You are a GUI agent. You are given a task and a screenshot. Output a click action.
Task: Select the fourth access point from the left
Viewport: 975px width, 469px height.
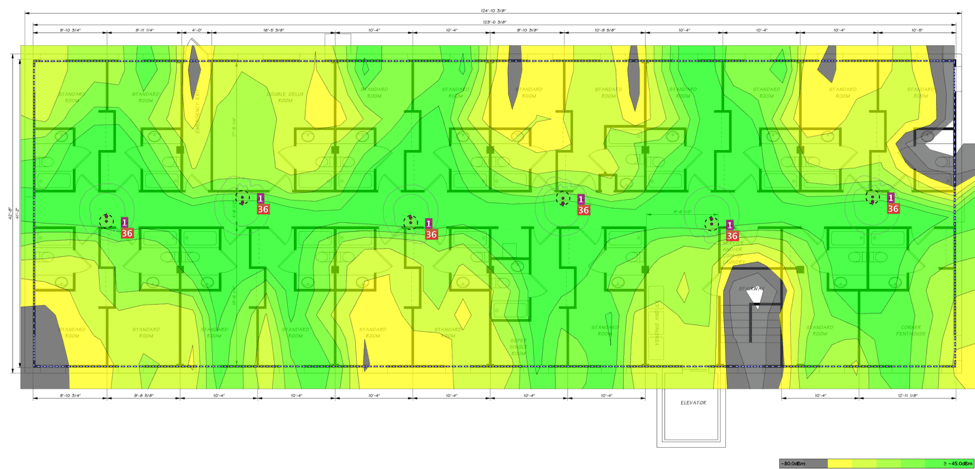[563, 199]
